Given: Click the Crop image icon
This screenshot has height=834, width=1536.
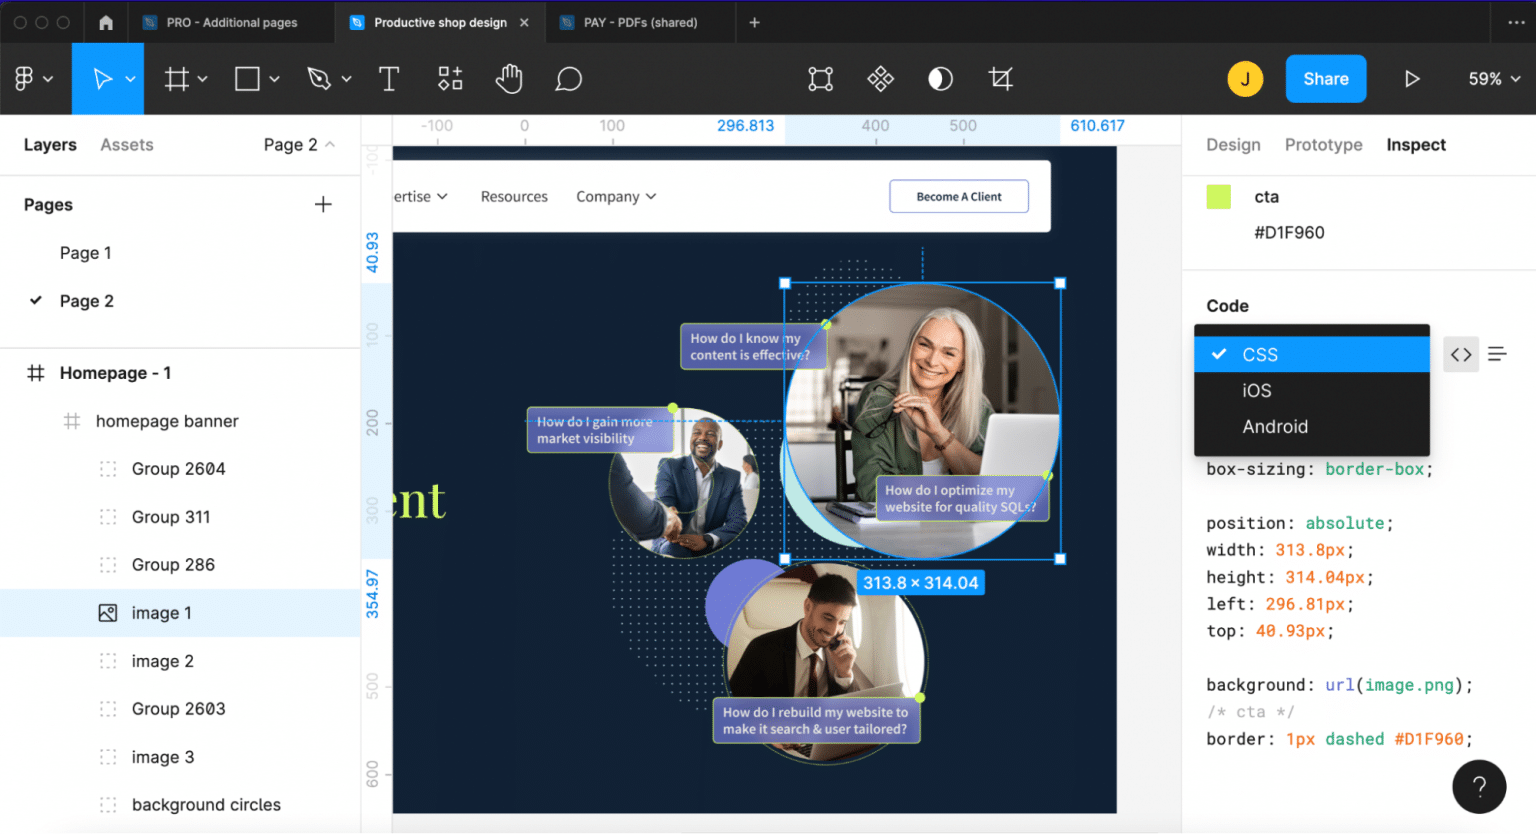Looking at the screenshot, I should click(1000, 79).
